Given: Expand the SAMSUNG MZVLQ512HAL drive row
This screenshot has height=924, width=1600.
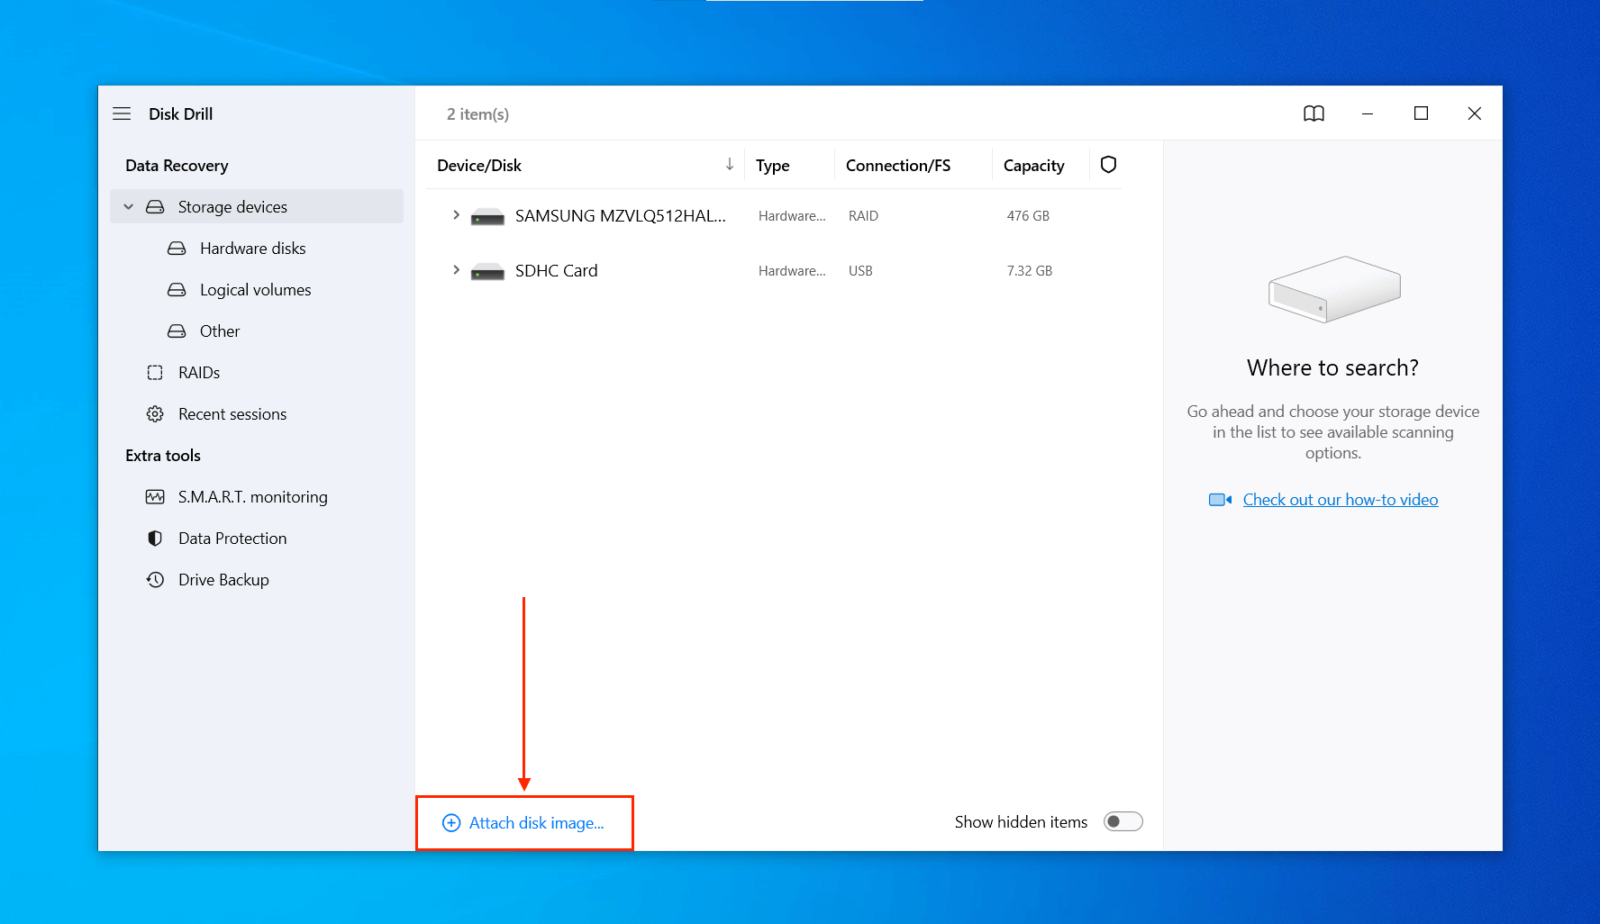Looking at the screenshot, I should [456, 215].
